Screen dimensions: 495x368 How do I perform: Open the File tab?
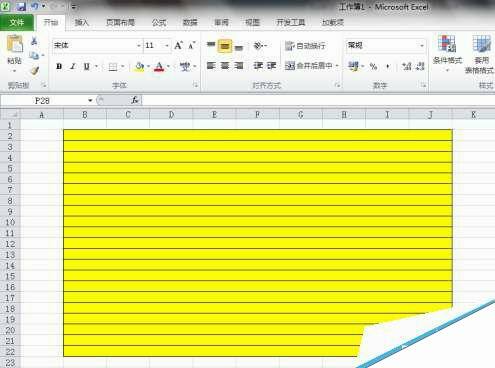coord(17,22)
